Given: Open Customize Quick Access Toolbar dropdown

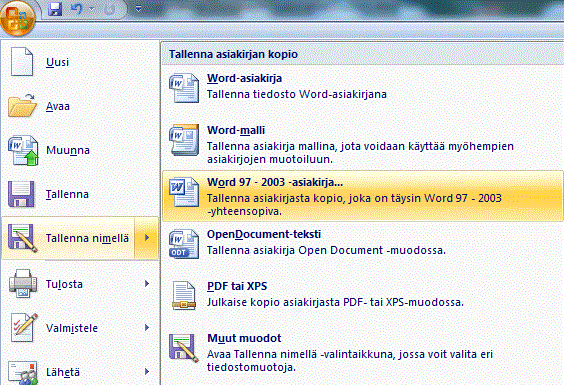Looking at the screenshot, I should tap(138, 9).
